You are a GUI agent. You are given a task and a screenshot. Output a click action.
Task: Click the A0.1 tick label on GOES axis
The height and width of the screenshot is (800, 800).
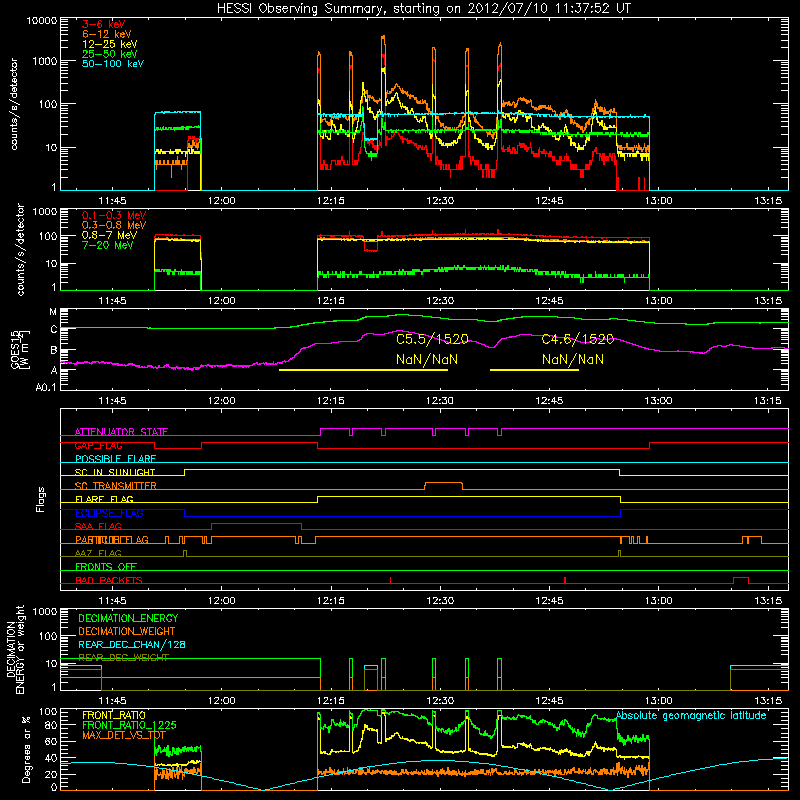pos(46,387)
